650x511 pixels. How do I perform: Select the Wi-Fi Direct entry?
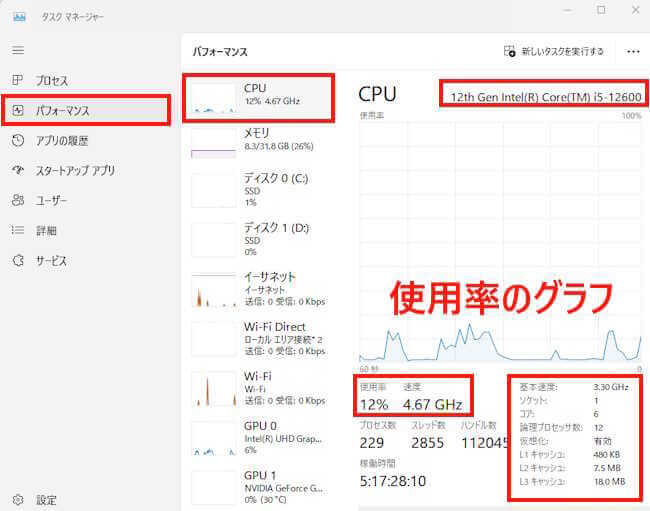pos(258,339)
